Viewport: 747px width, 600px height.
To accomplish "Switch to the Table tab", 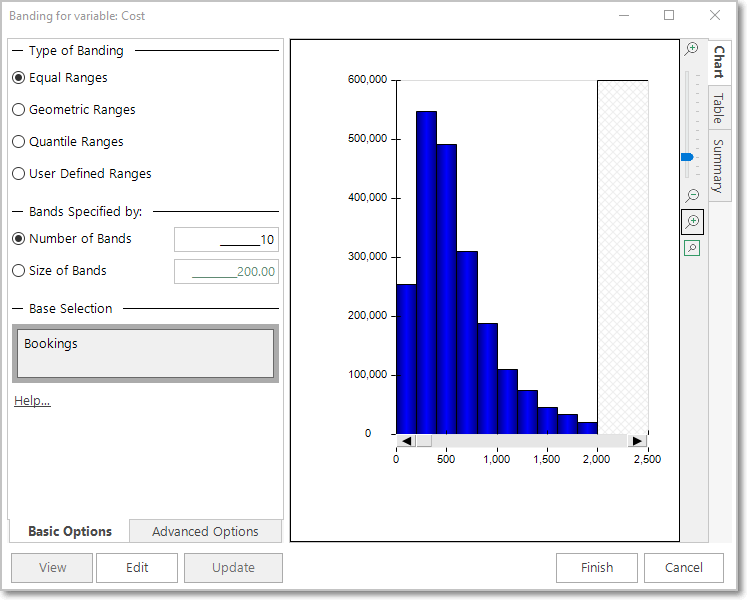I will [x=718, y=109].
